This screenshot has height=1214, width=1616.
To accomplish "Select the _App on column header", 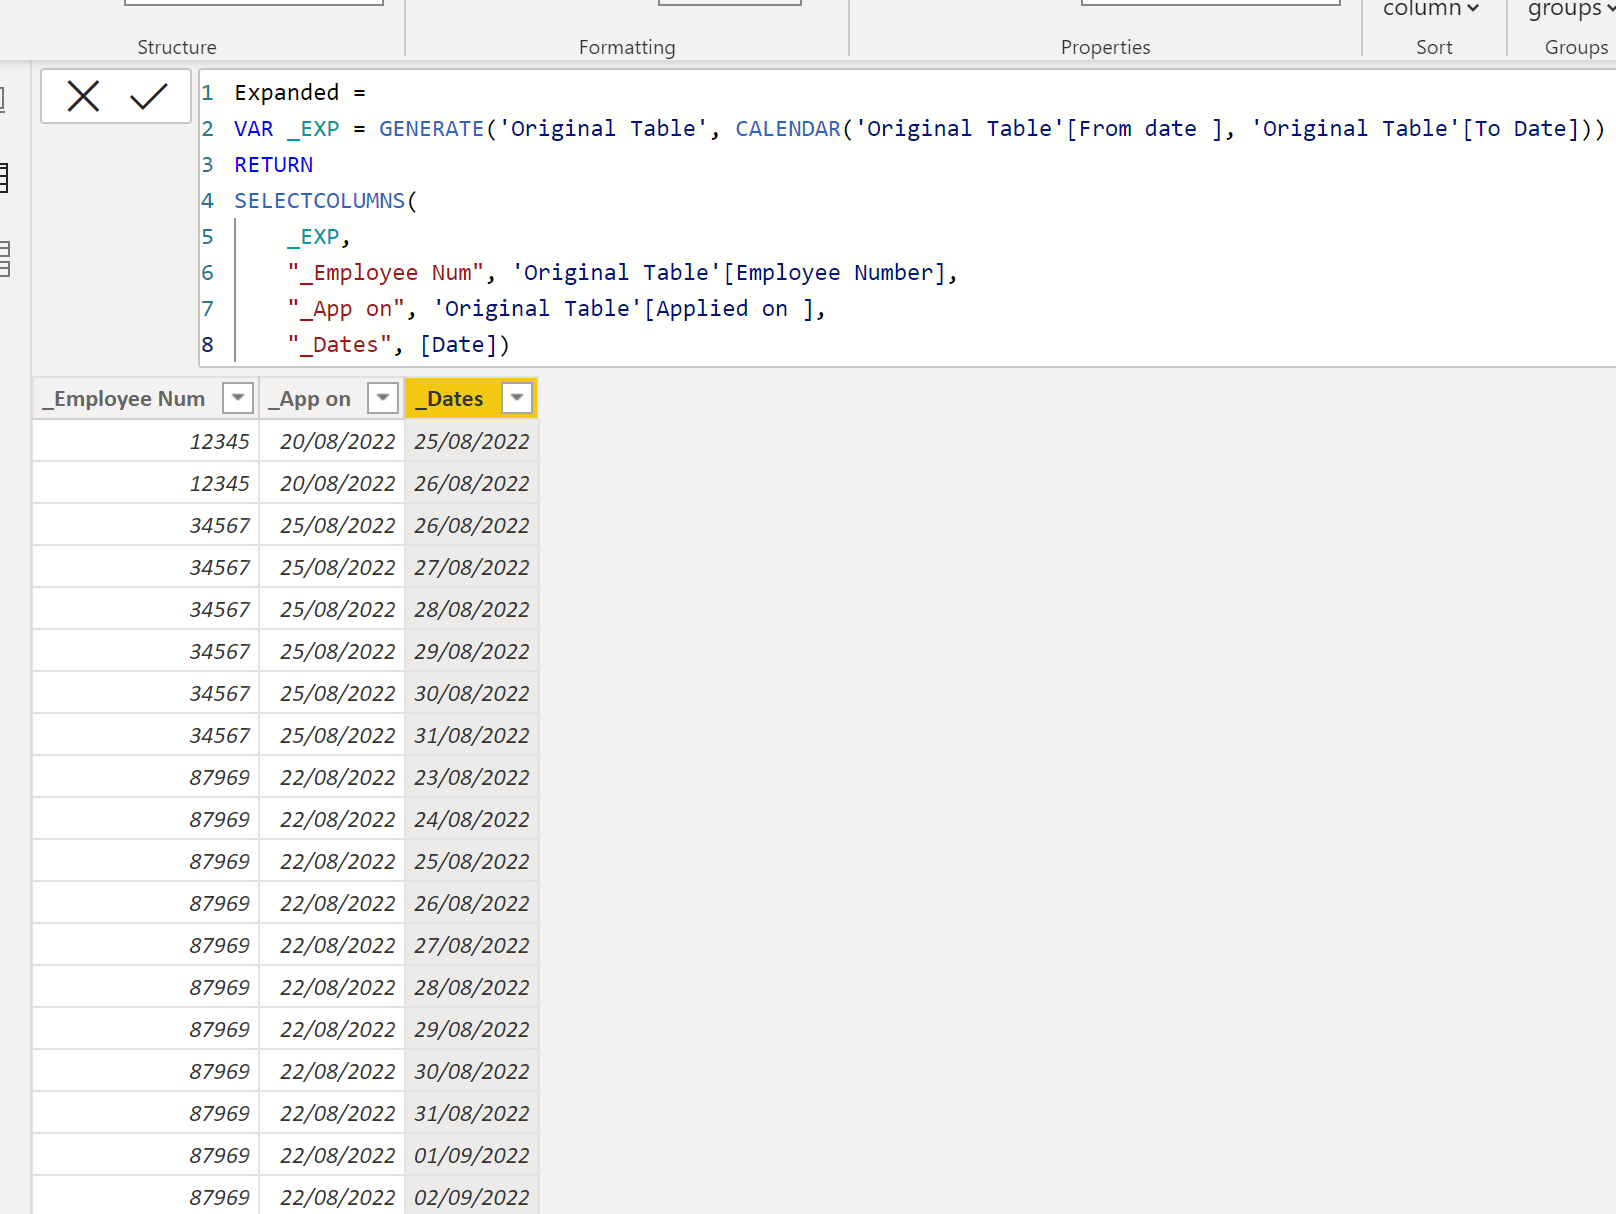I will 332,398.
